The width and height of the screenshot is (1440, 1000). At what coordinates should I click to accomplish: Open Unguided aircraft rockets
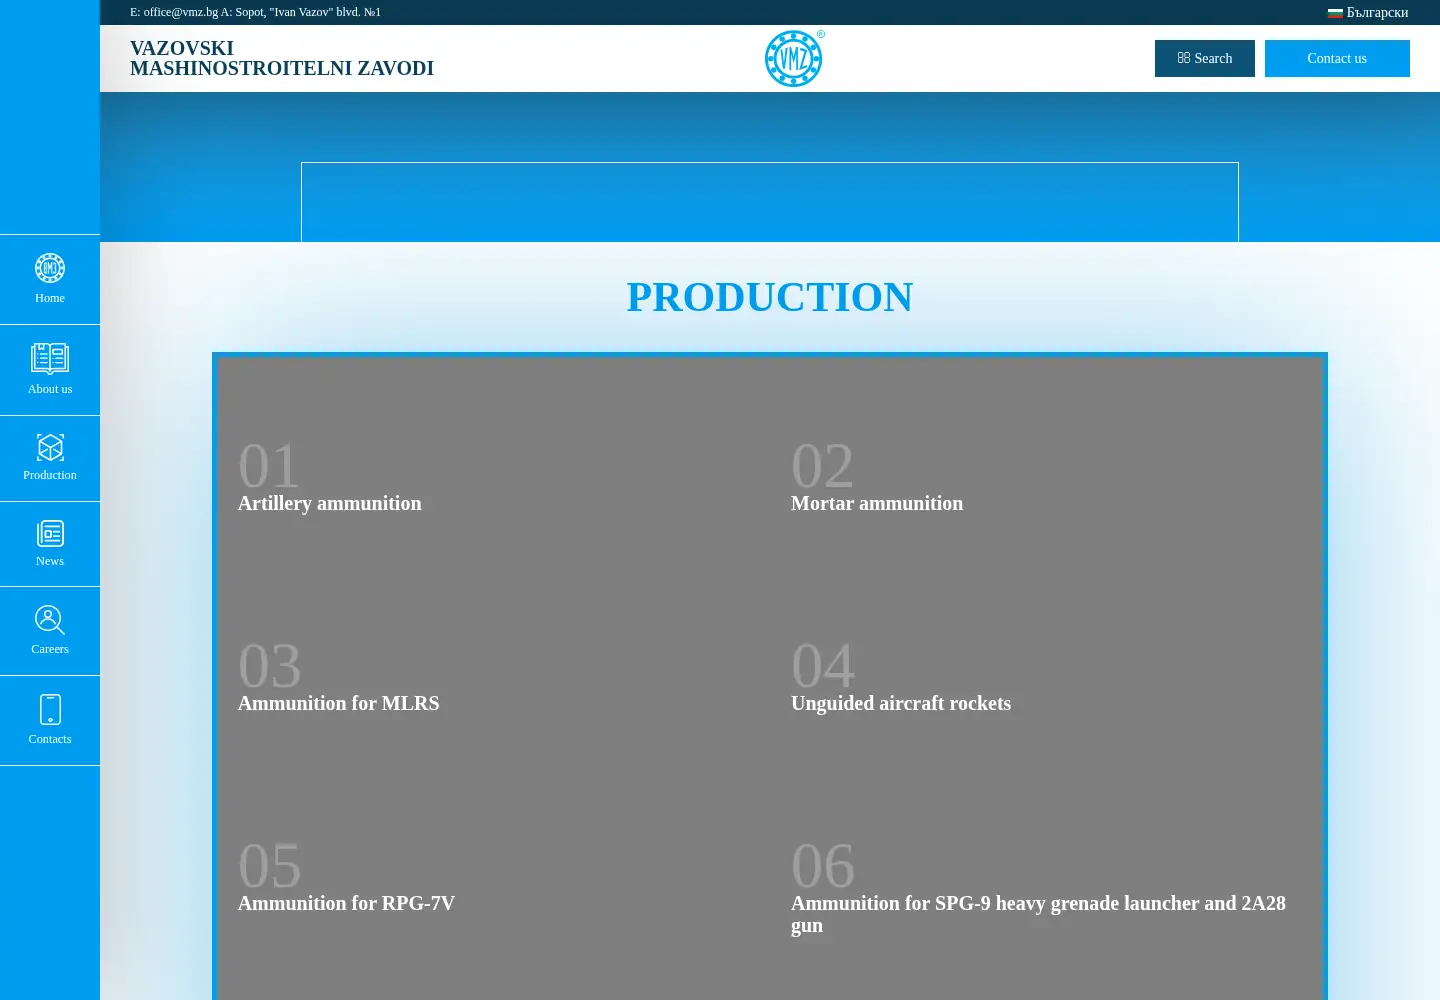(x=901, y=703)
